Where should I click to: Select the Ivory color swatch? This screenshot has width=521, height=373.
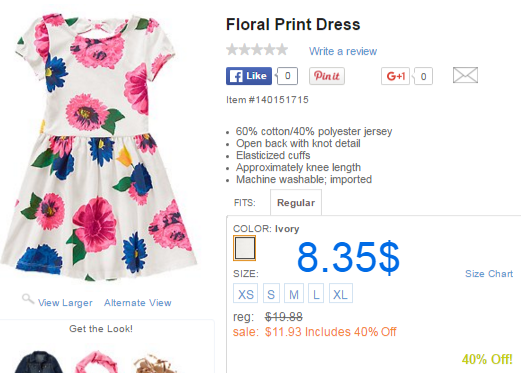pos(244,248)
